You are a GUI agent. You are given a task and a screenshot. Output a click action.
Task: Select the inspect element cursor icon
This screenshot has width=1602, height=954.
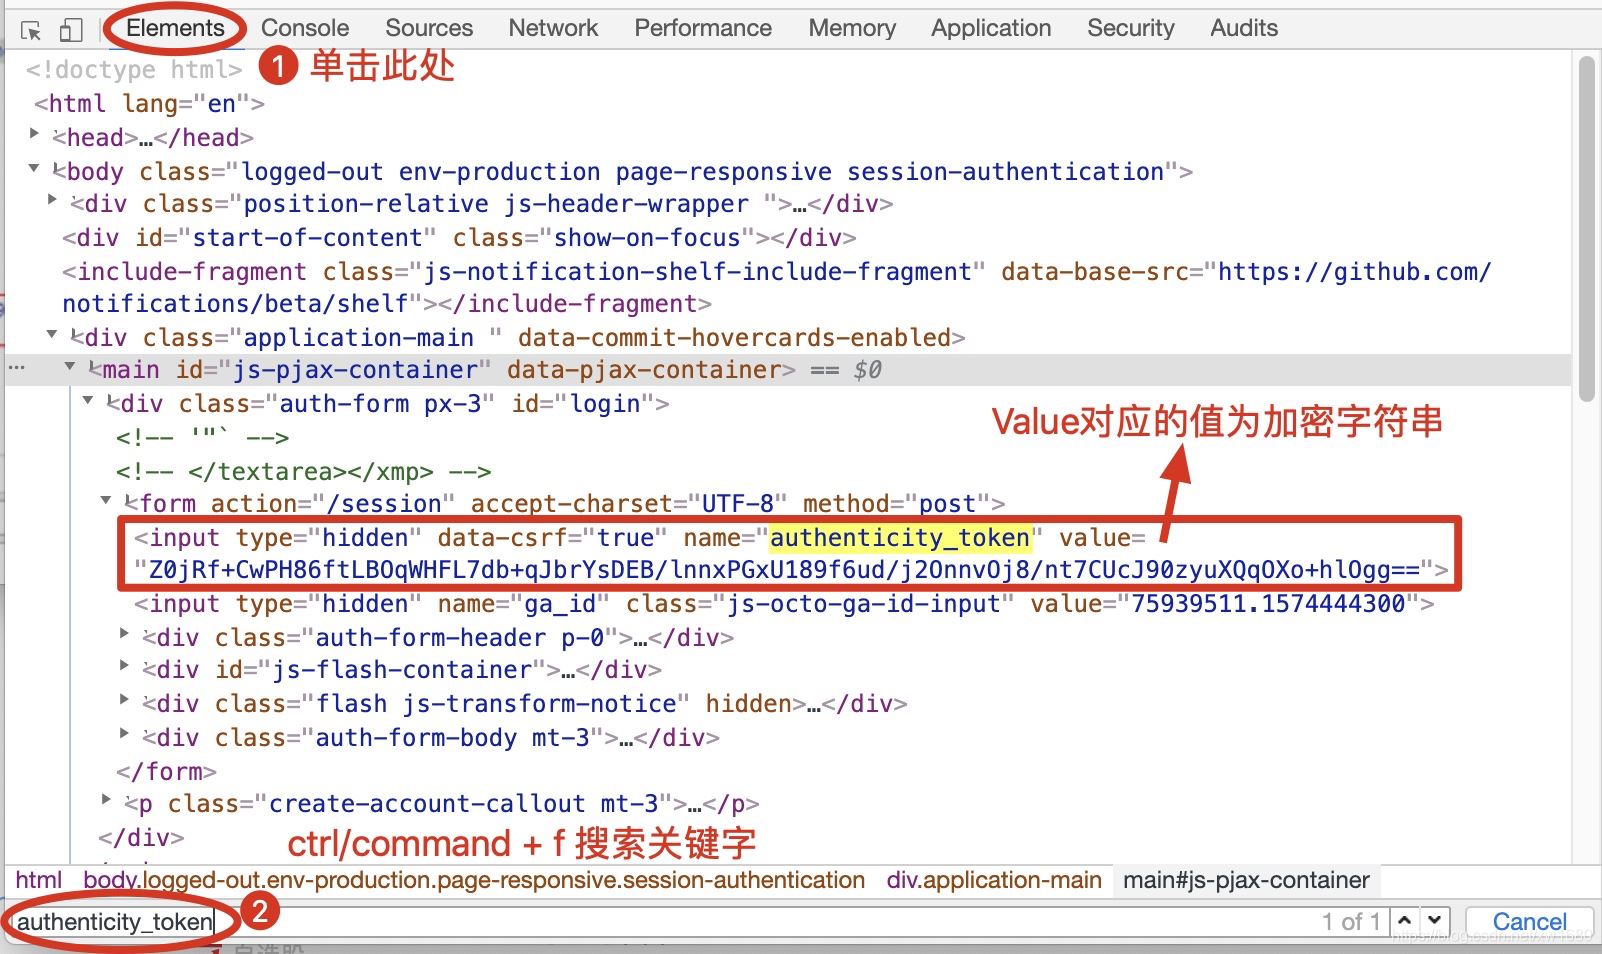pyautogui.click(x=30, y=28)
